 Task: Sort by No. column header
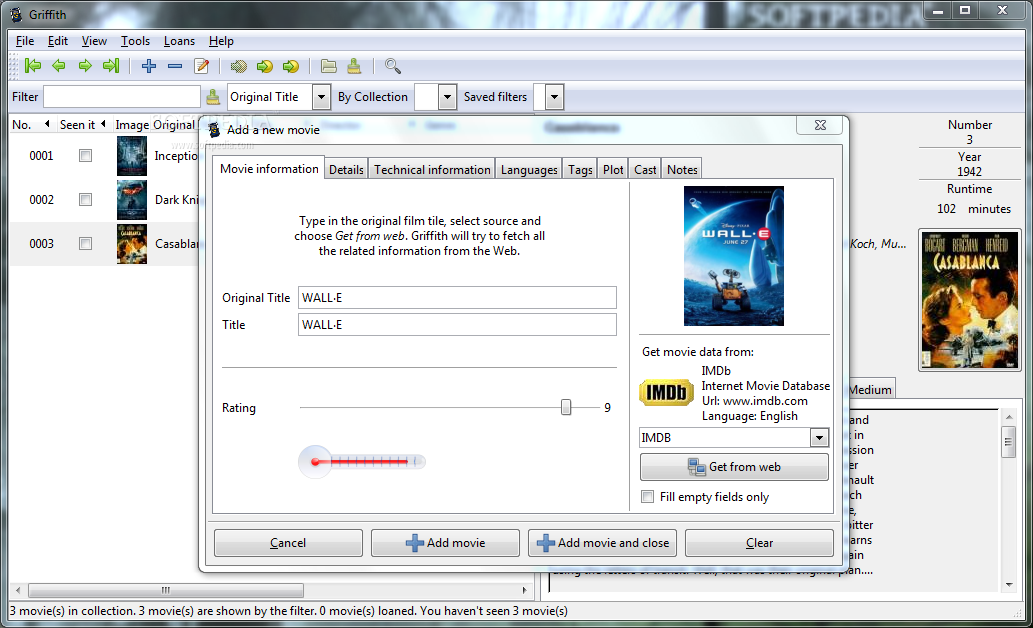[x=30, y=125]
